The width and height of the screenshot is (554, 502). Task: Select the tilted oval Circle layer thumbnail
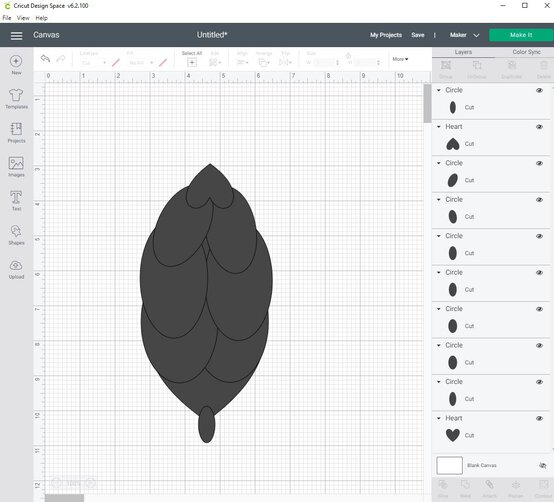pos(453,180)
